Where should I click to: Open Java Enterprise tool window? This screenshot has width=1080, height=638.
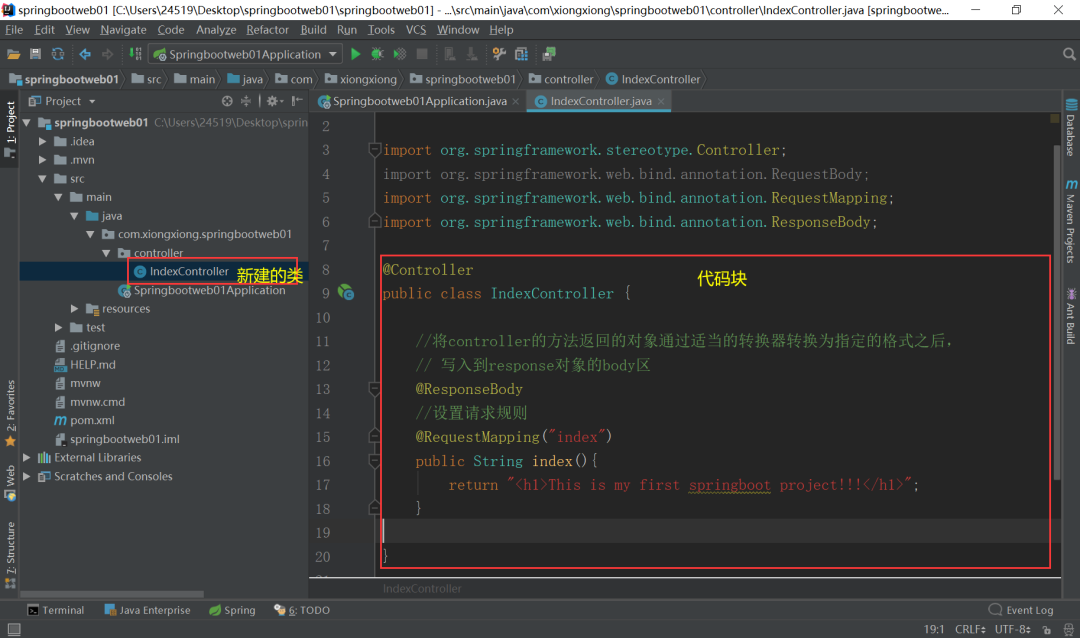[147, 610]
